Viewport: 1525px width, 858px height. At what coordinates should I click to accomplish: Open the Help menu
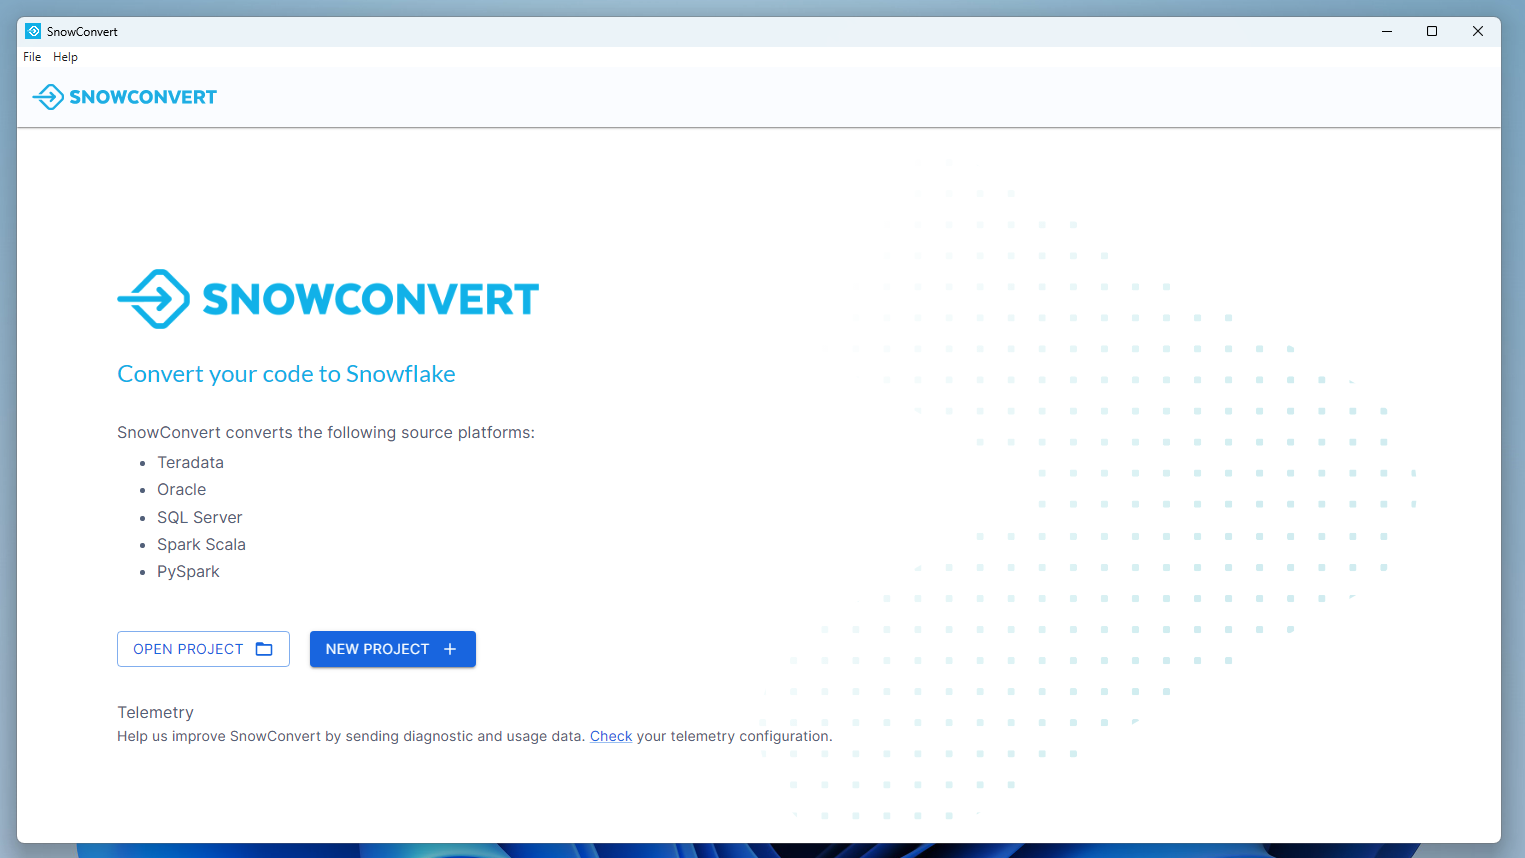(65, 57)
